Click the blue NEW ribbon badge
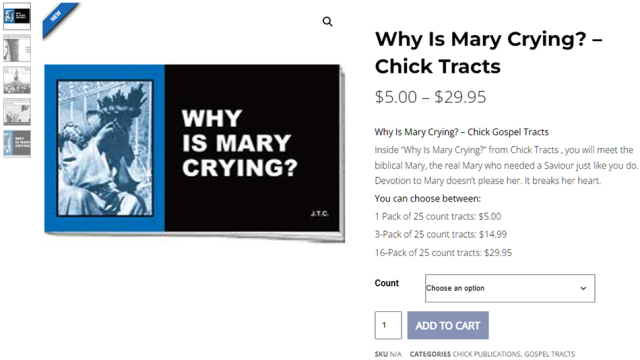 [x=58, y=19]
